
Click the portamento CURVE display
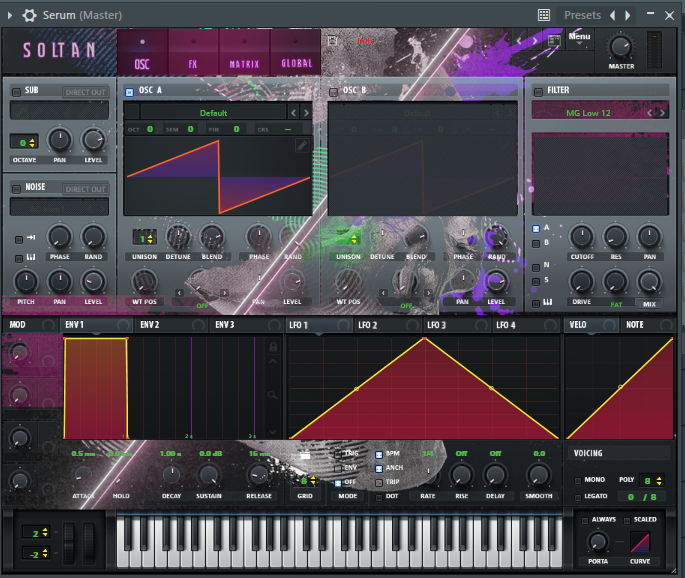(640, 542)
